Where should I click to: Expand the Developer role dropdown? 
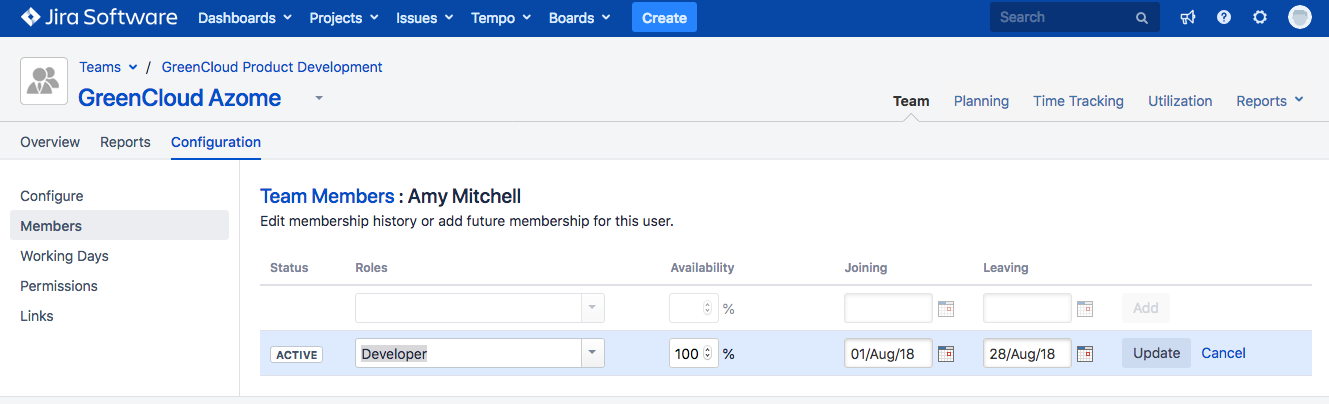[593, 353]
